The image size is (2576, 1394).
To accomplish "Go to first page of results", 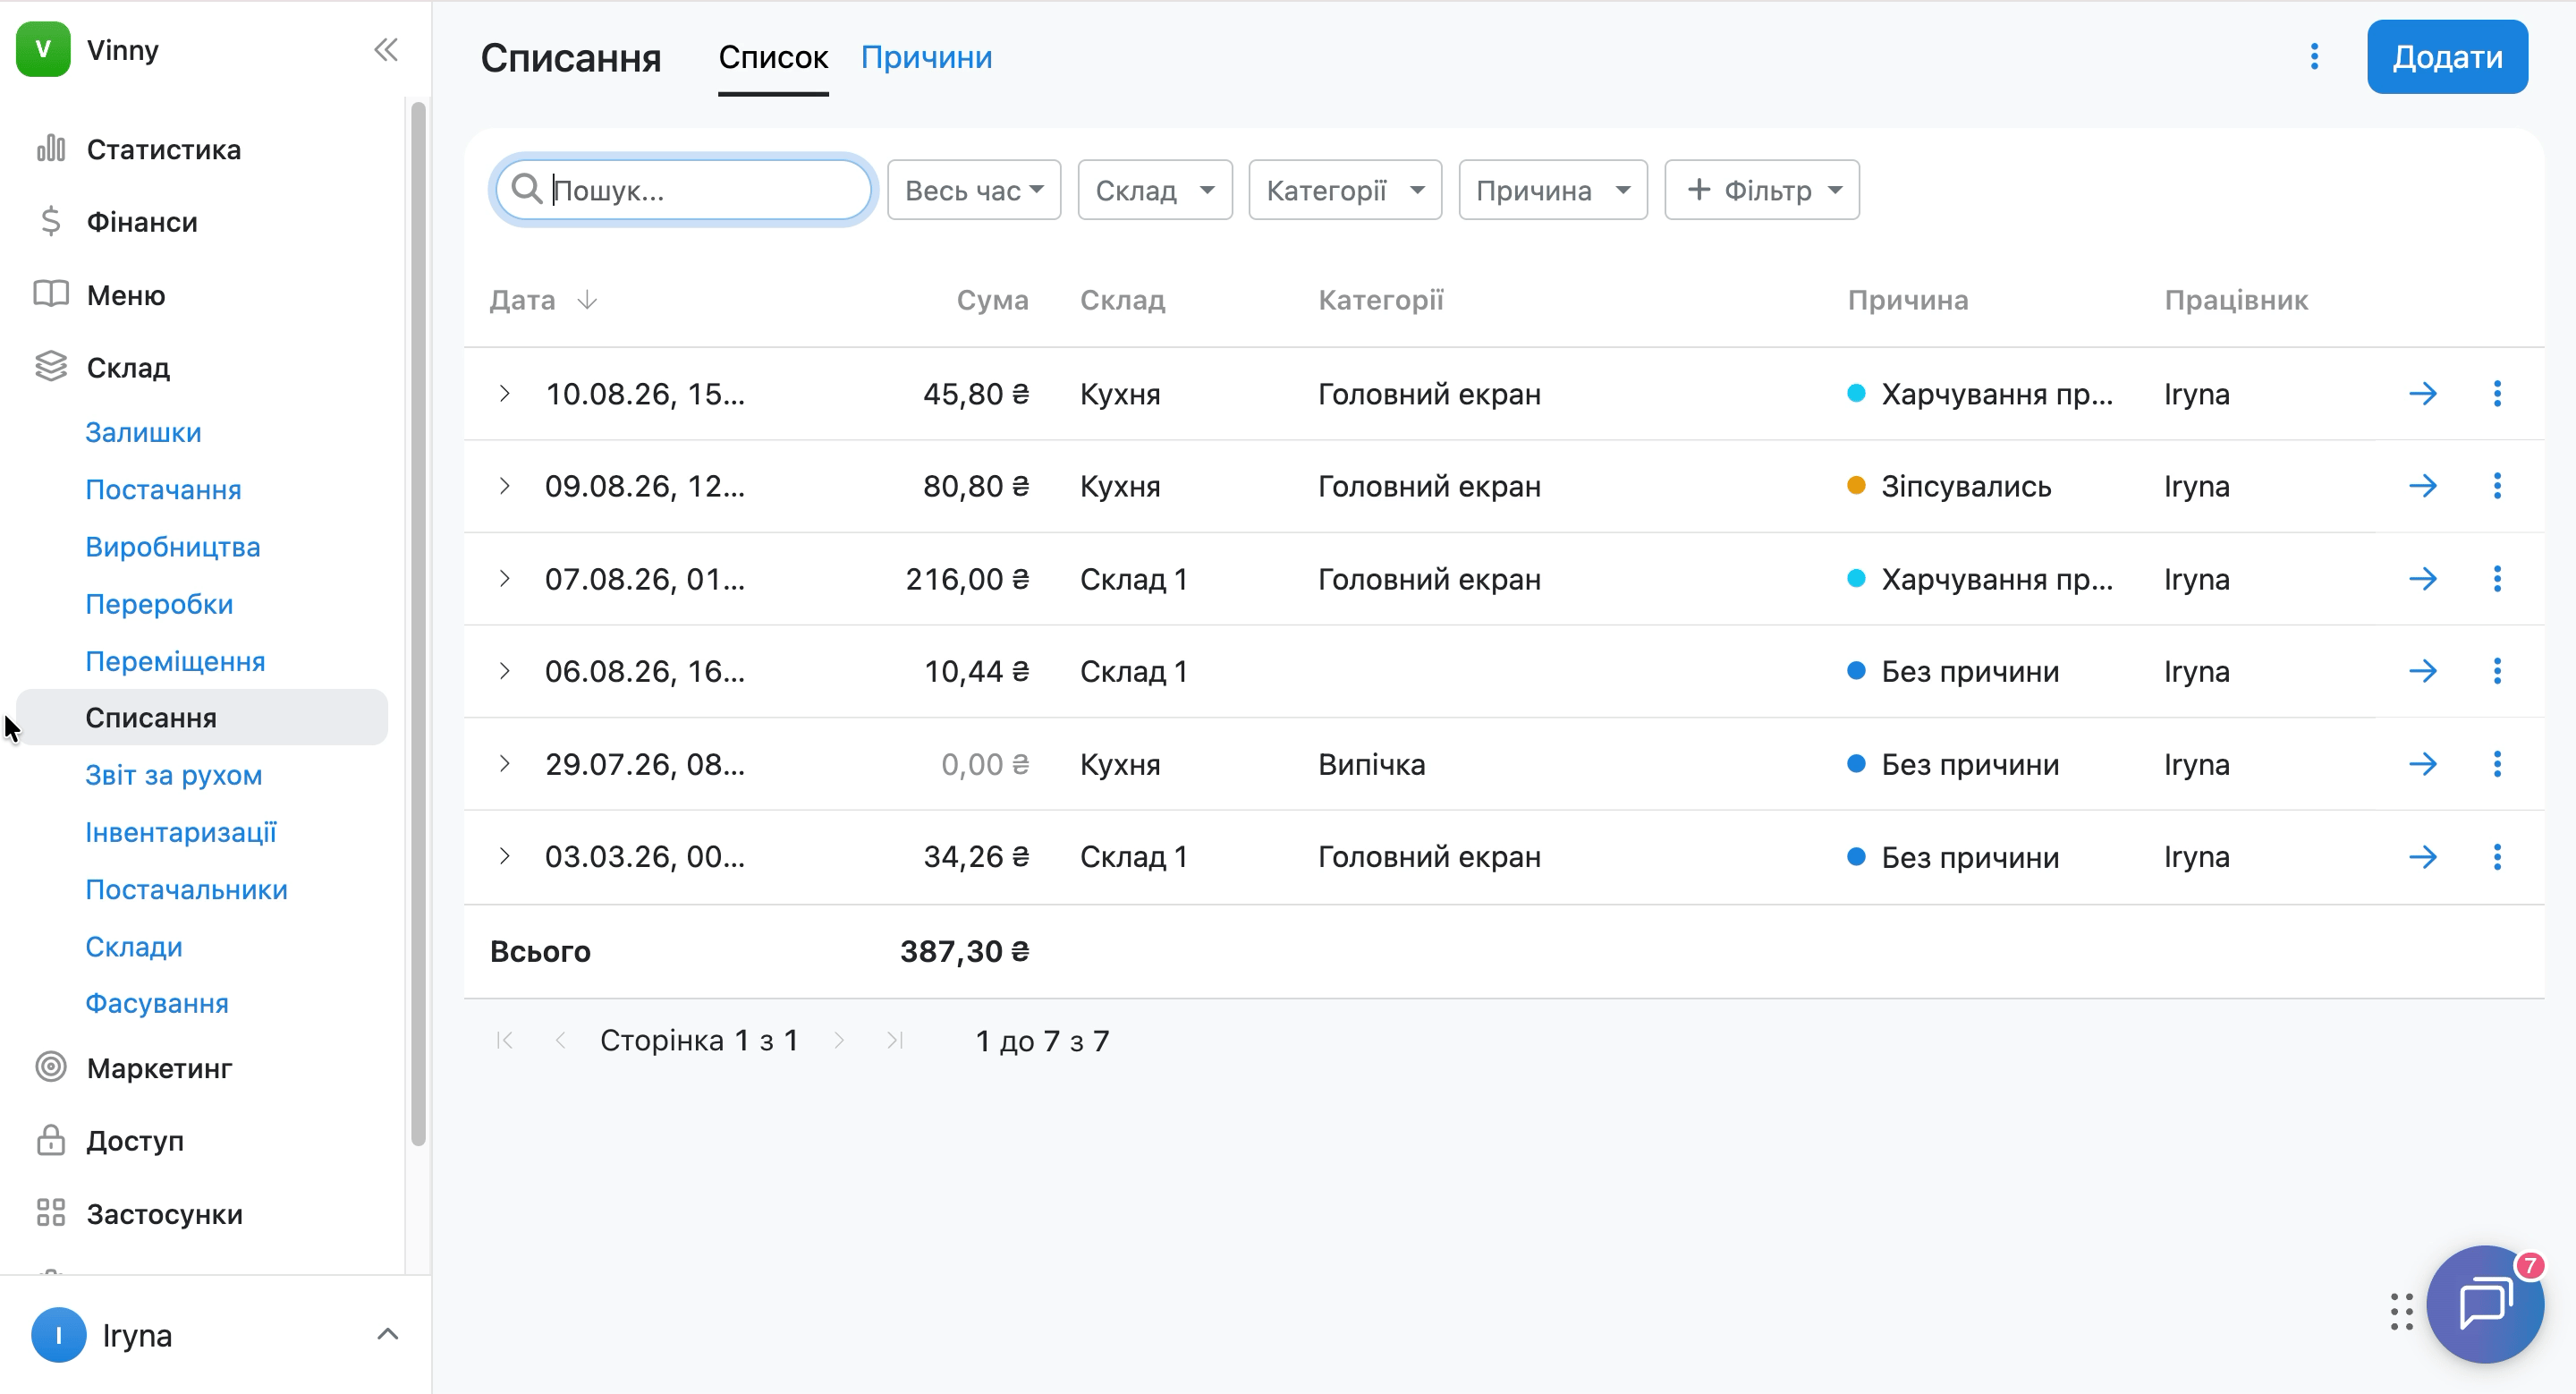I will click(x=505, y=1041).
